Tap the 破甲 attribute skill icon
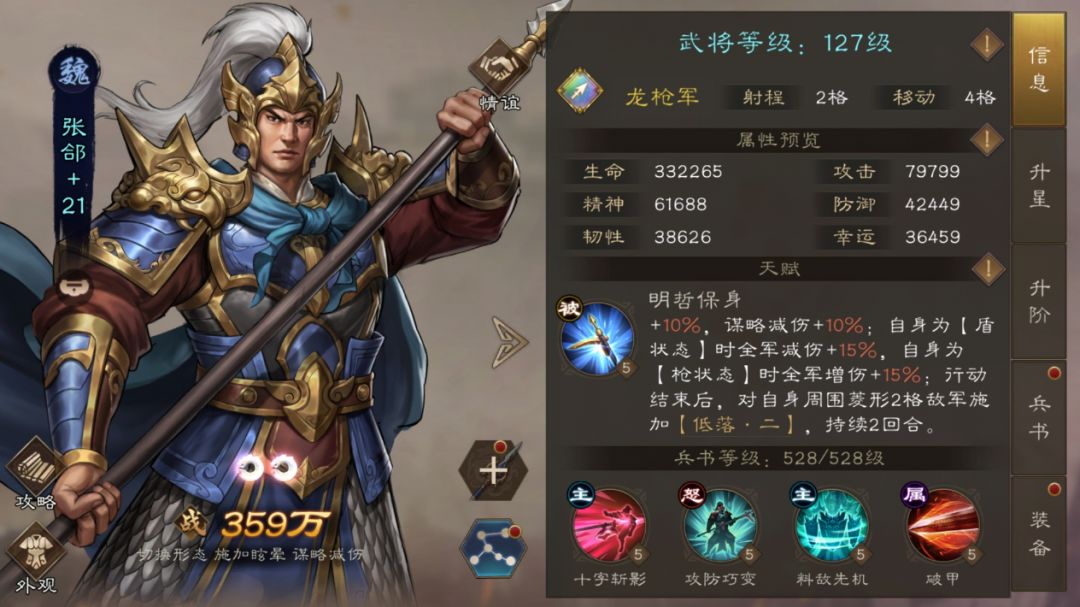Screen dimensions: 1080x607 coord(942,525)
